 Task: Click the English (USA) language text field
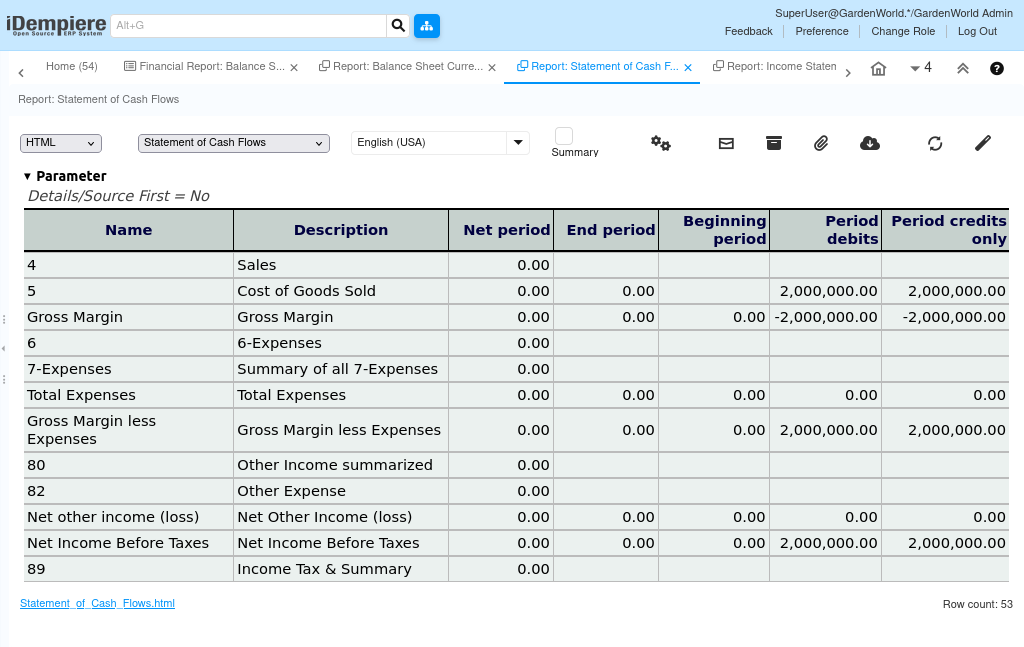(x=429, y=142)
